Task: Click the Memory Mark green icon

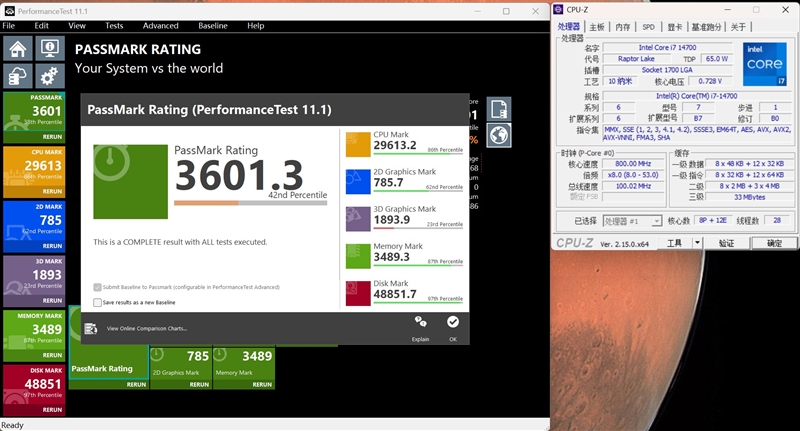Action: [x=358, y=256]
